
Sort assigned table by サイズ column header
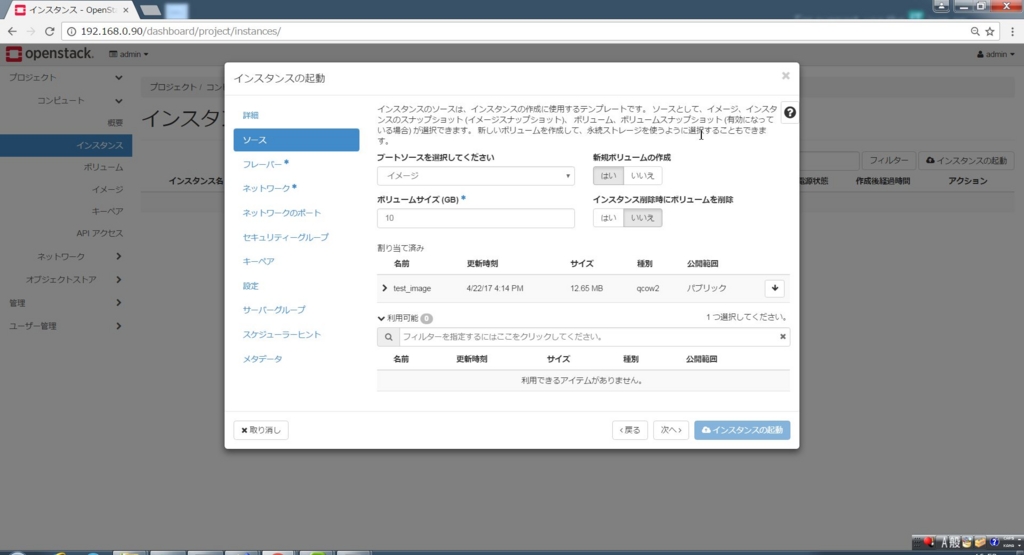tap(581, 264)
